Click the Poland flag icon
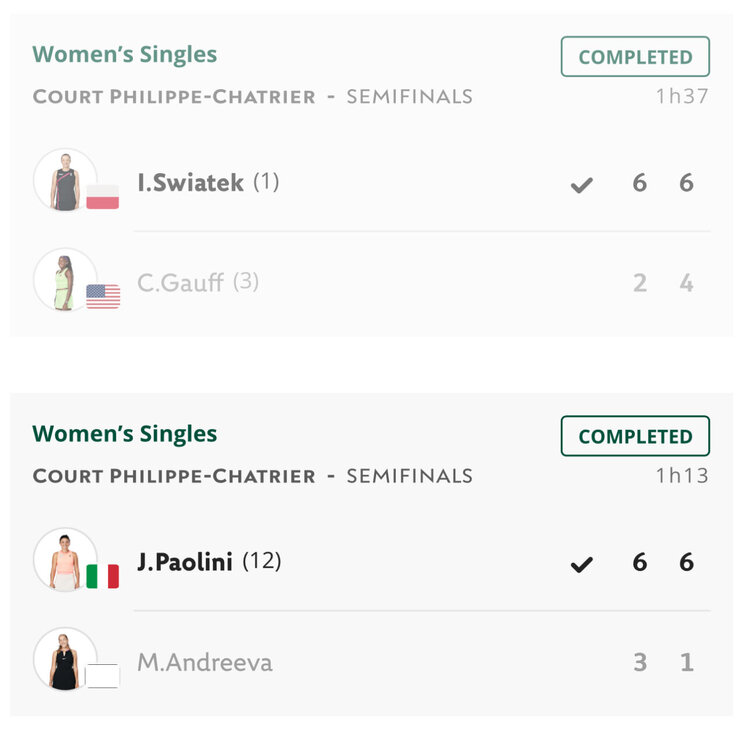 click(x=103, y=197)
